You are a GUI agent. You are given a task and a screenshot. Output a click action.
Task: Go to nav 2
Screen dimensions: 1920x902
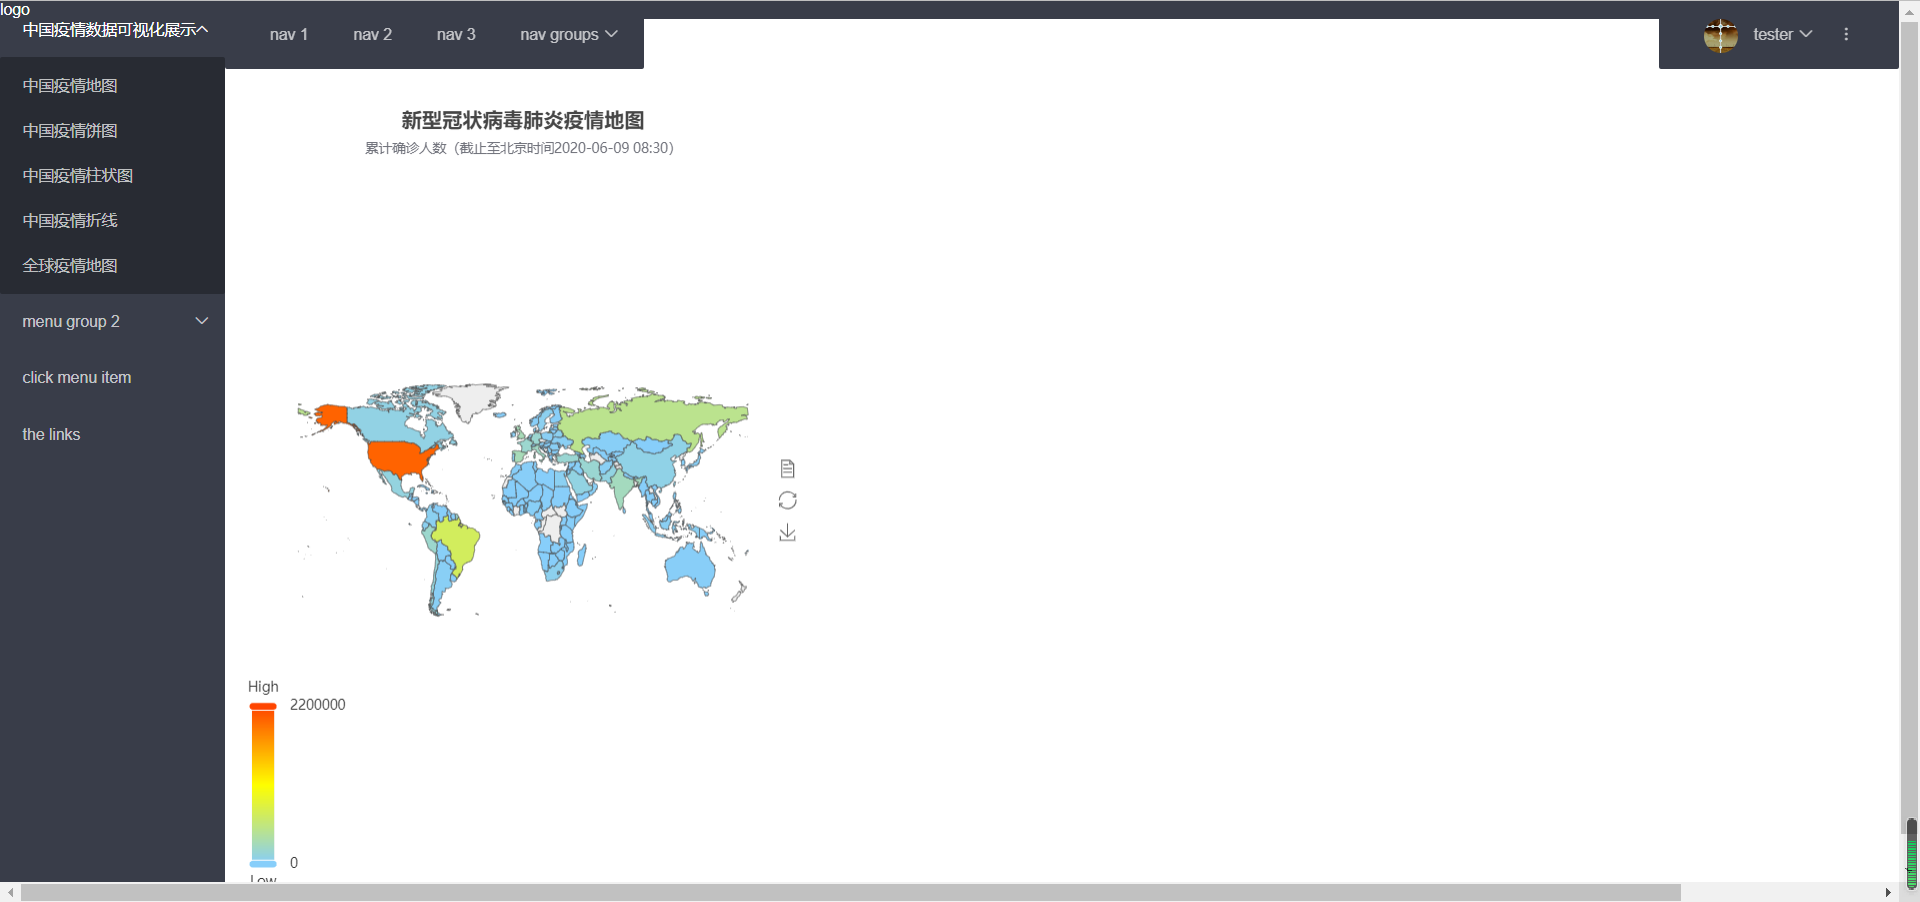[x=372, y=34]
